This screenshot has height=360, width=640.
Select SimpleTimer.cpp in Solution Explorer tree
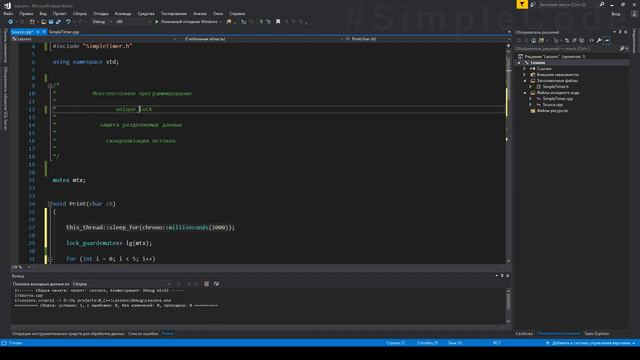click(x=557, y=98)
